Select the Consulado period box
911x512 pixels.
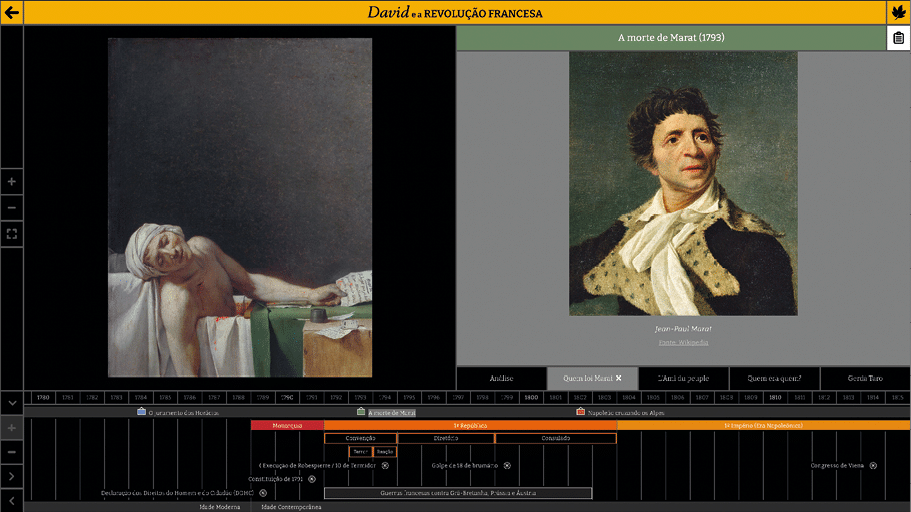555,438
